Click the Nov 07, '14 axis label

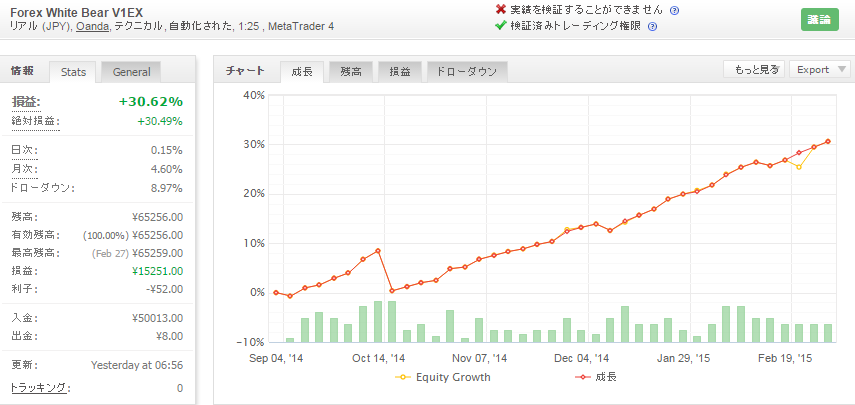[480, 358]
